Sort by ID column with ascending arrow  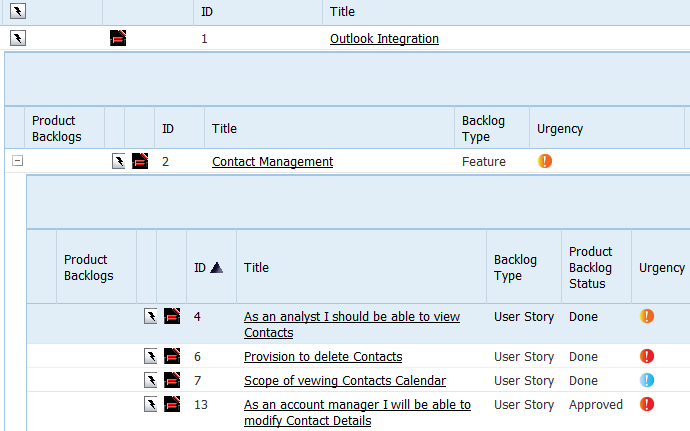209,268
